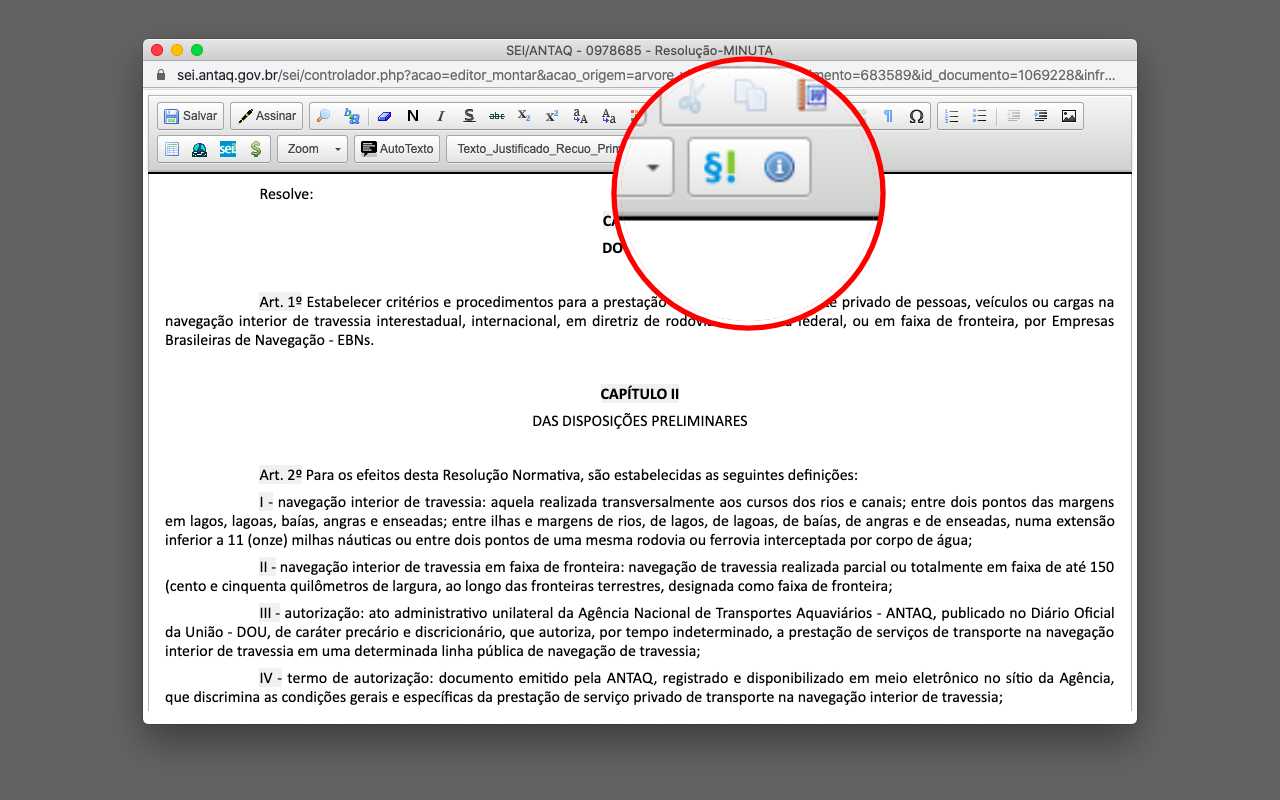
Task: Click the Art. 2º label
Action: coord(281,475)
